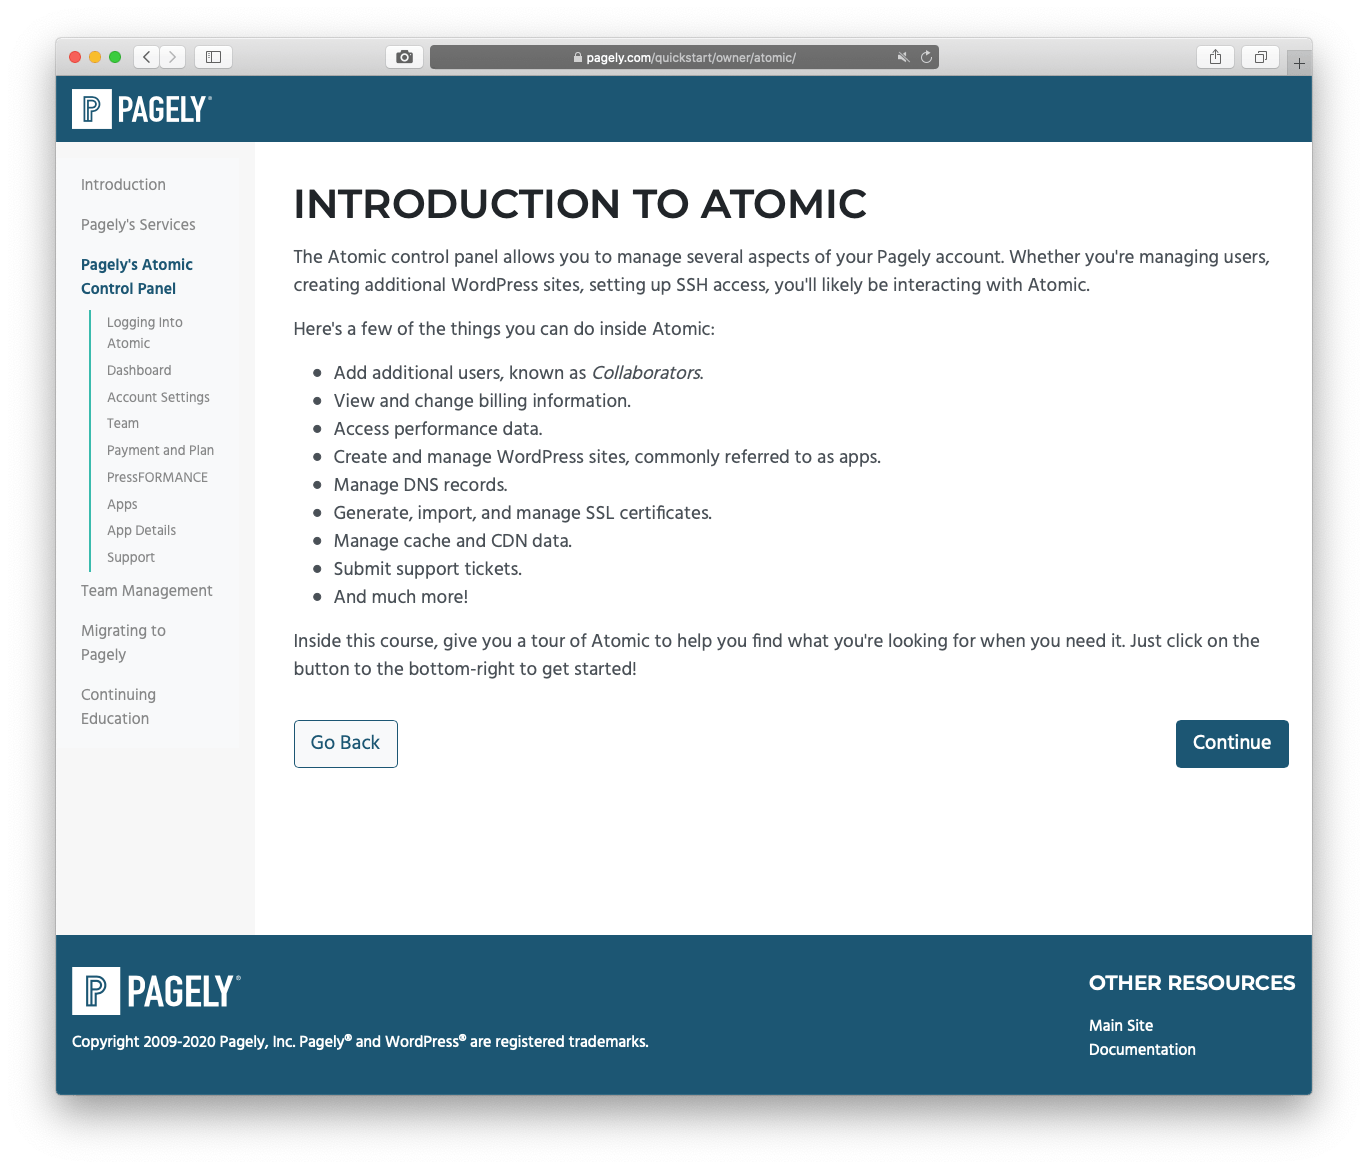Click the Pagely logo in header

pos(142,109)
